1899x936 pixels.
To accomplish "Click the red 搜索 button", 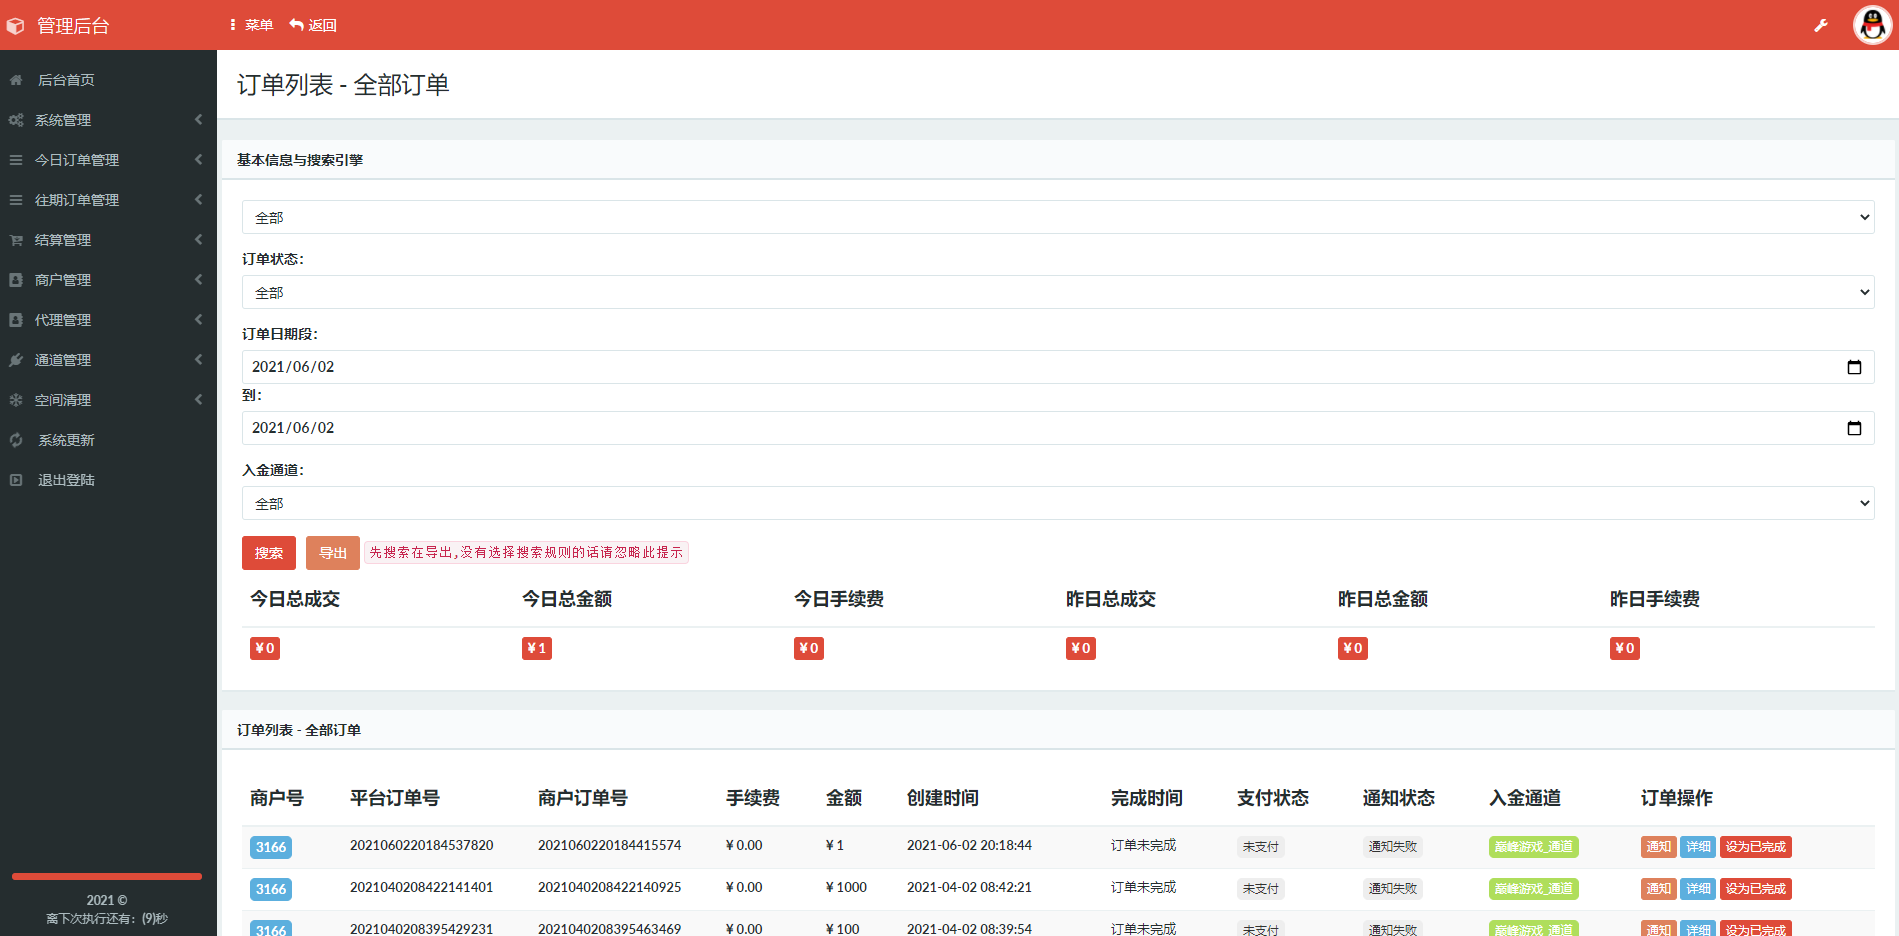I will pyautogui.click(x=269, y=553).
